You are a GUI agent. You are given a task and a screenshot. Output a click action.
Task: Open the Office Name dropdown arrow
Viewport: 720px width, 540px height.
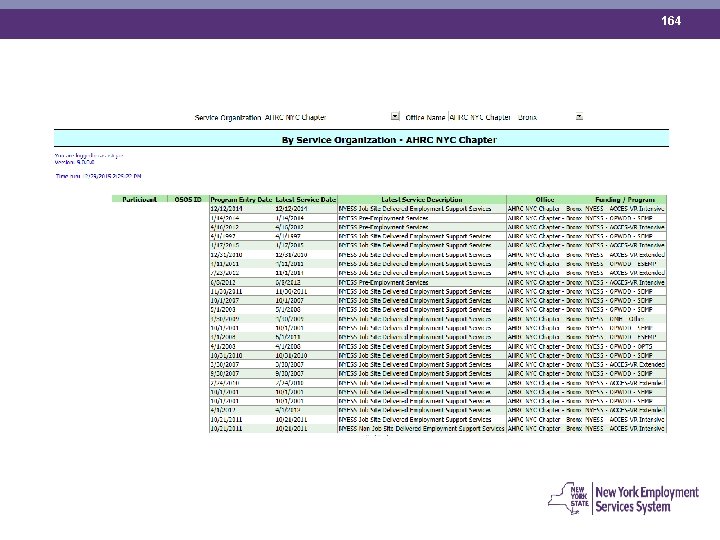tap(579, 117)
